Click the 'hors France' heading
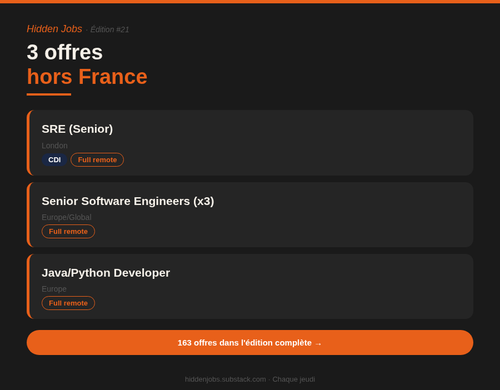 [x=87, y=77]
